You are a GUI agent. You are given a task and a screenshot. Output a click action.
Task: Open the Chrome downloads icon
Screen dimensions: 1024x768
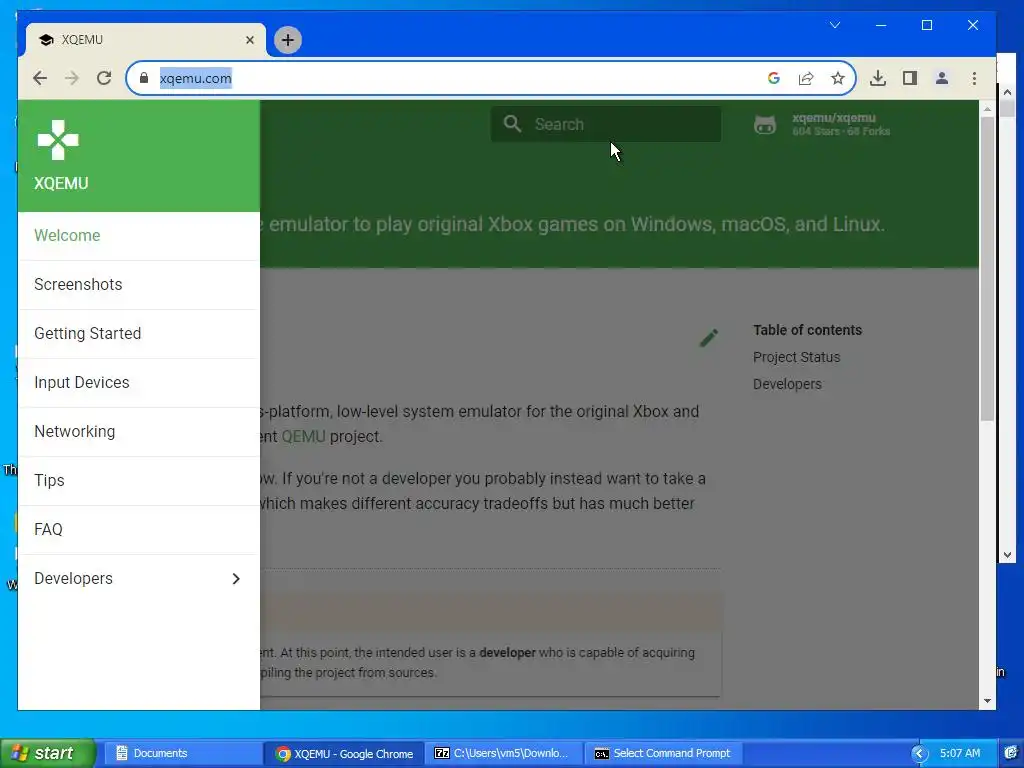pyautogui.click(x=878, y=78)
